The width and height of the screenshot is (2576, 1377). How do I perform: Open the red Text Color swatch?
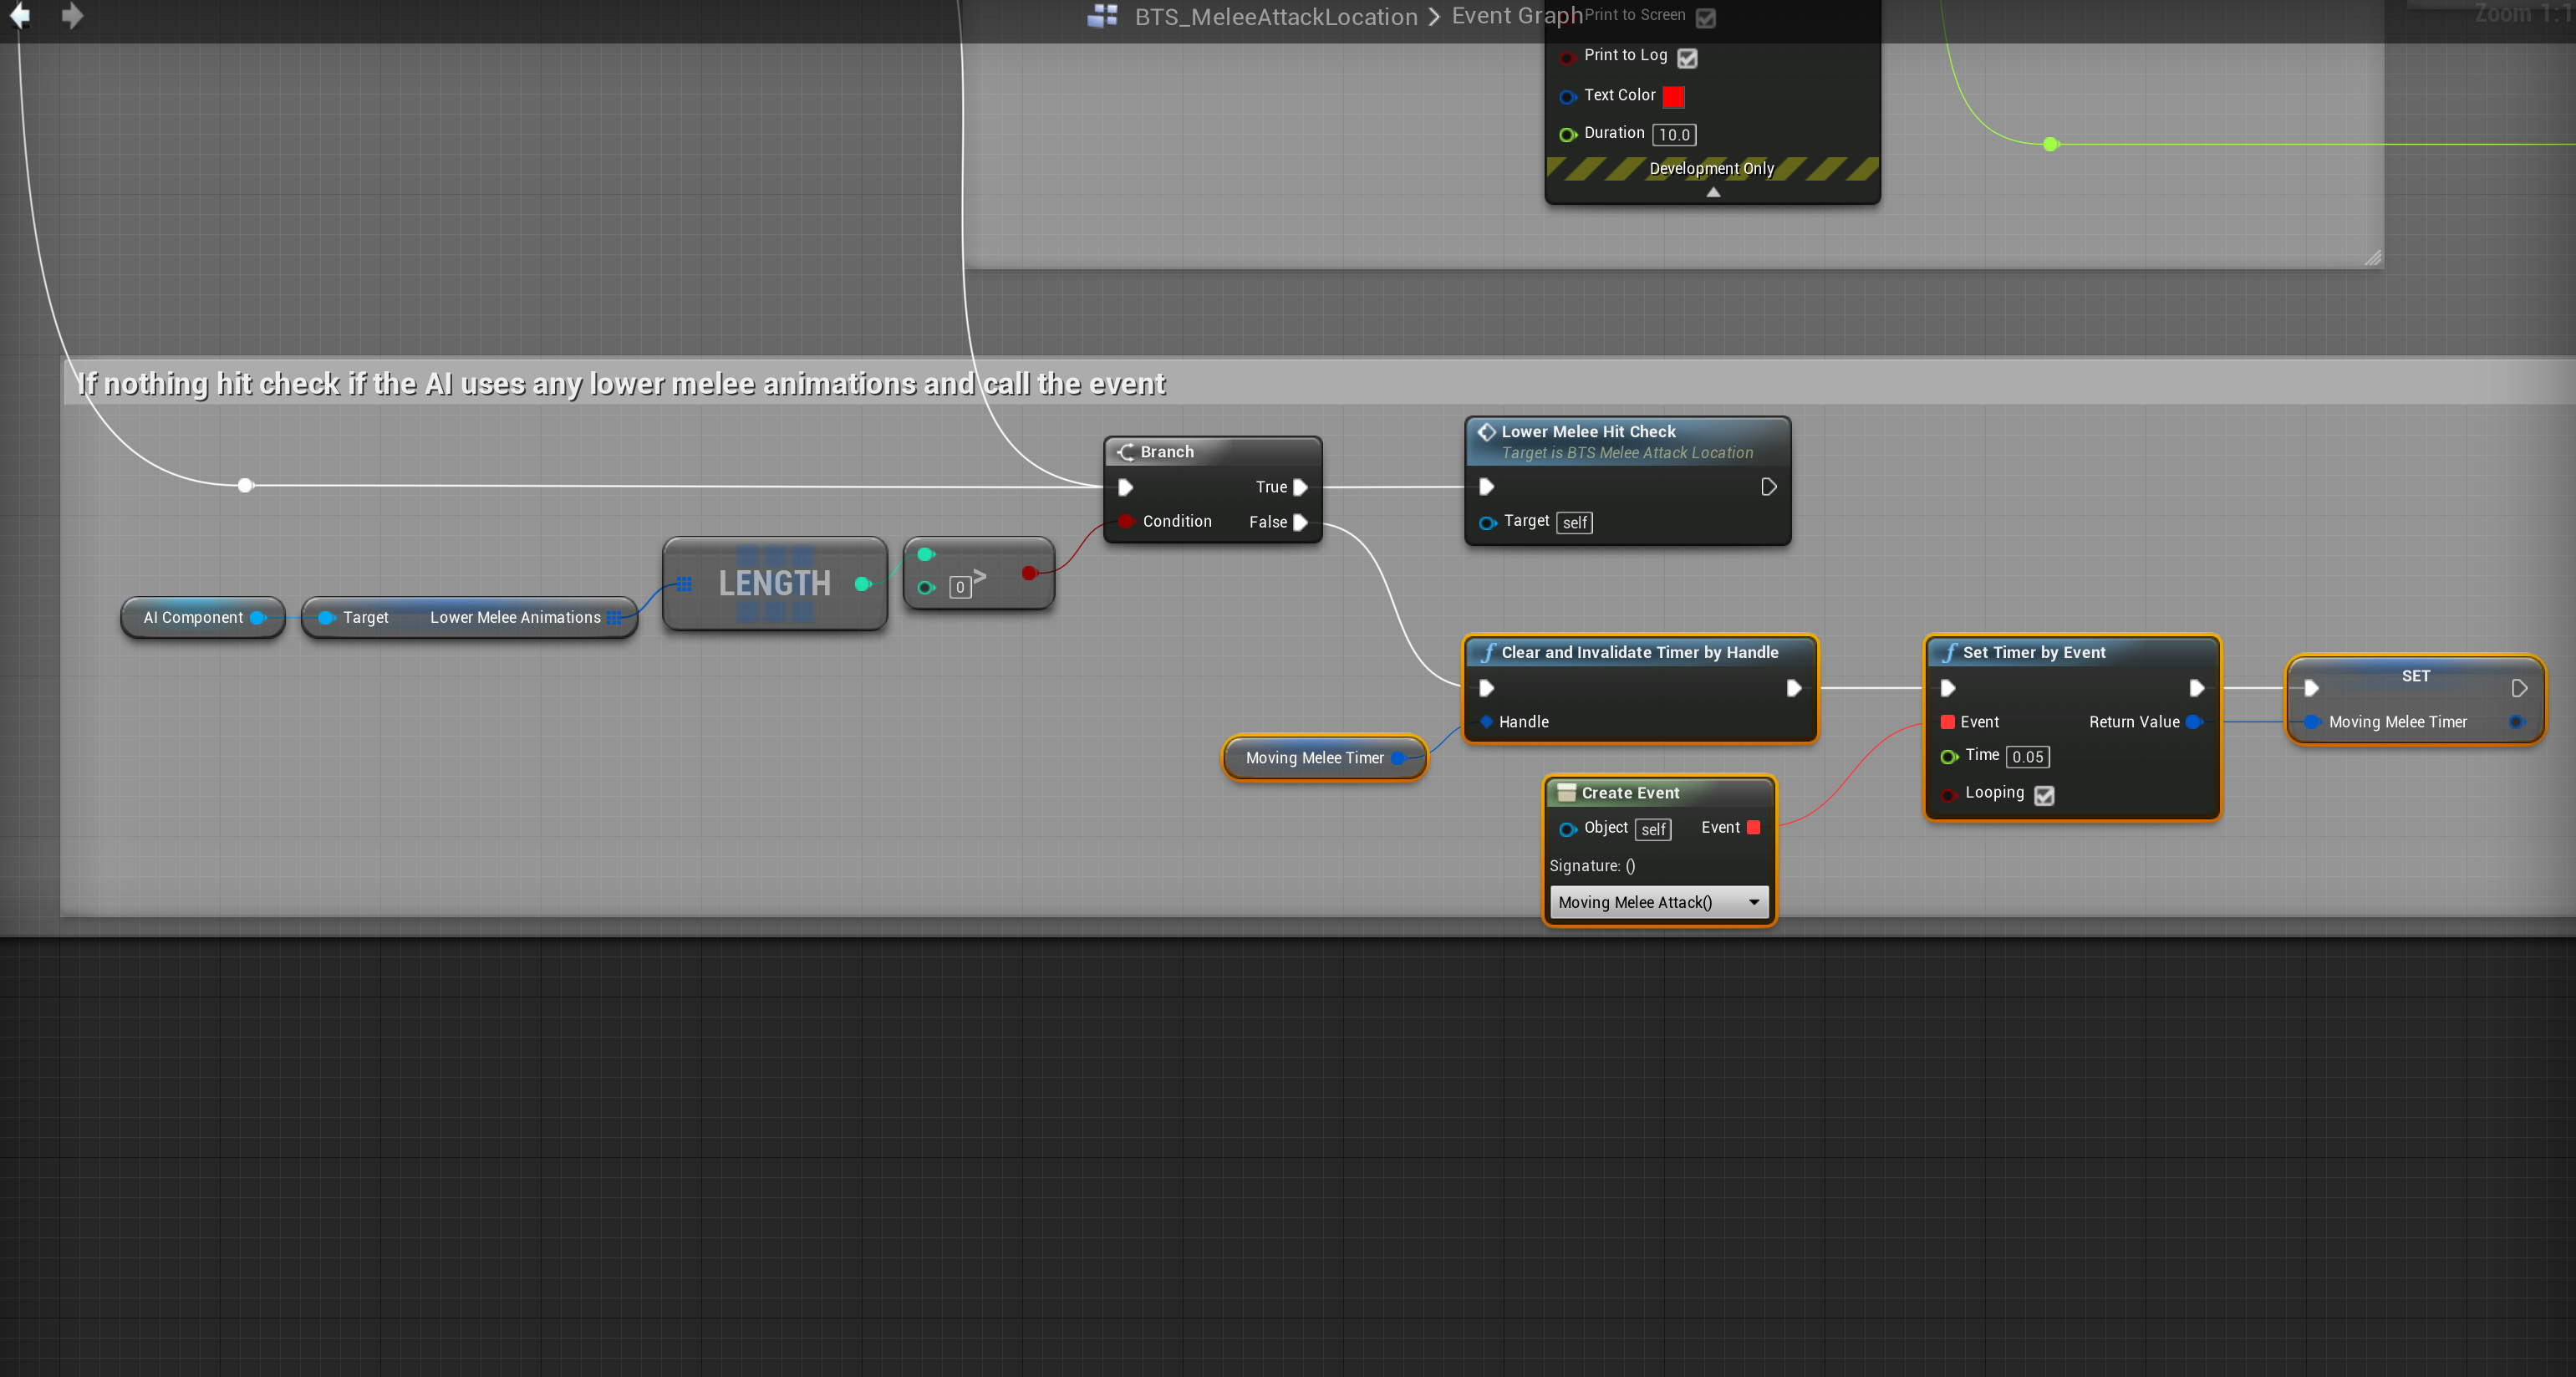[1673, 96]
